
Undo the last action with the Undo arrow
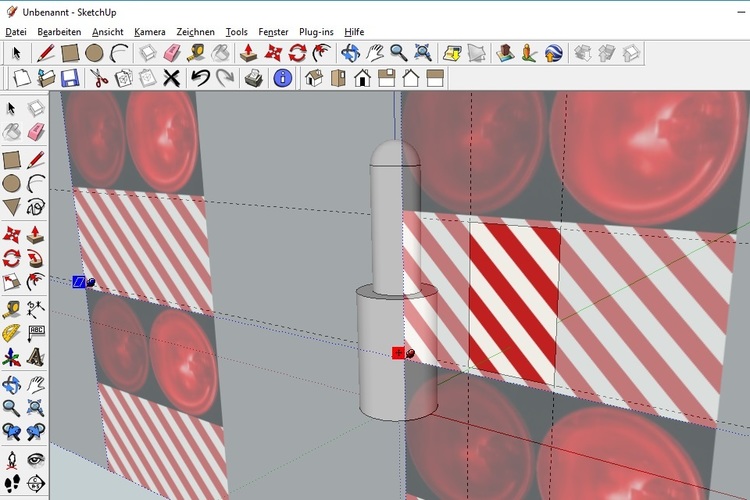click(200, 78)
